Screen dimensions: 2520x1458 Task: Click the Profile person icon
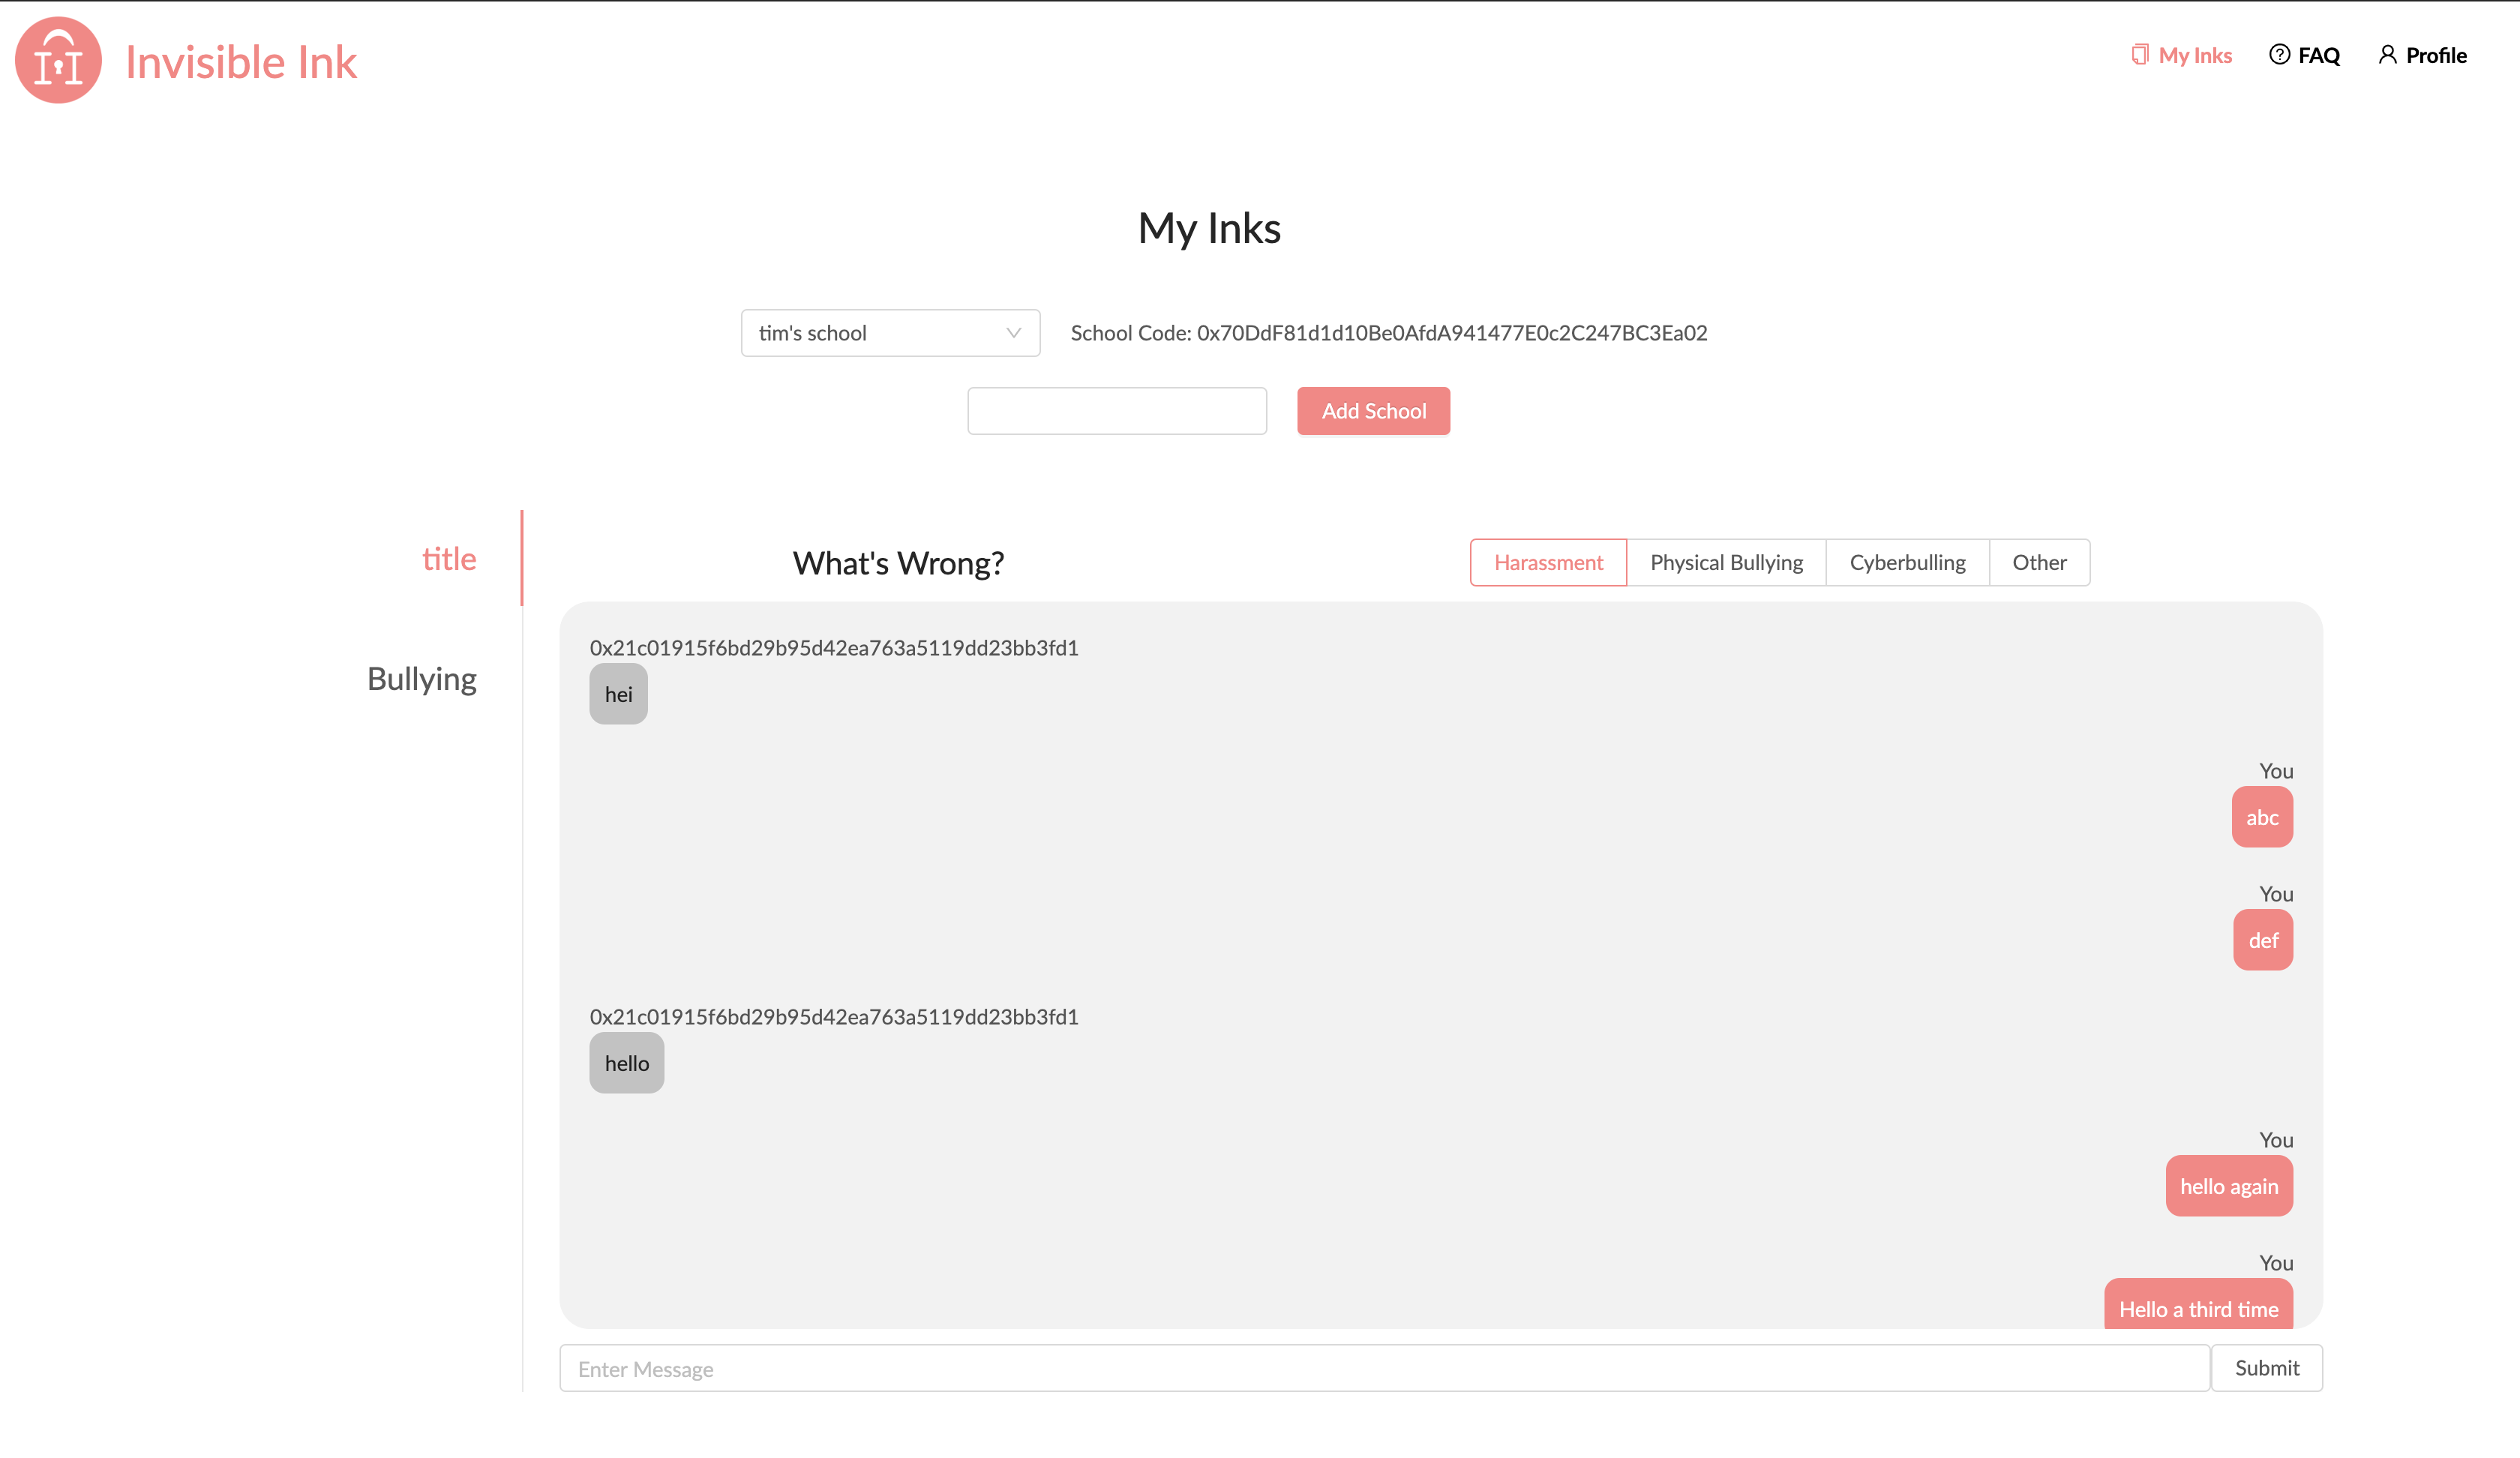point(2387,55)
